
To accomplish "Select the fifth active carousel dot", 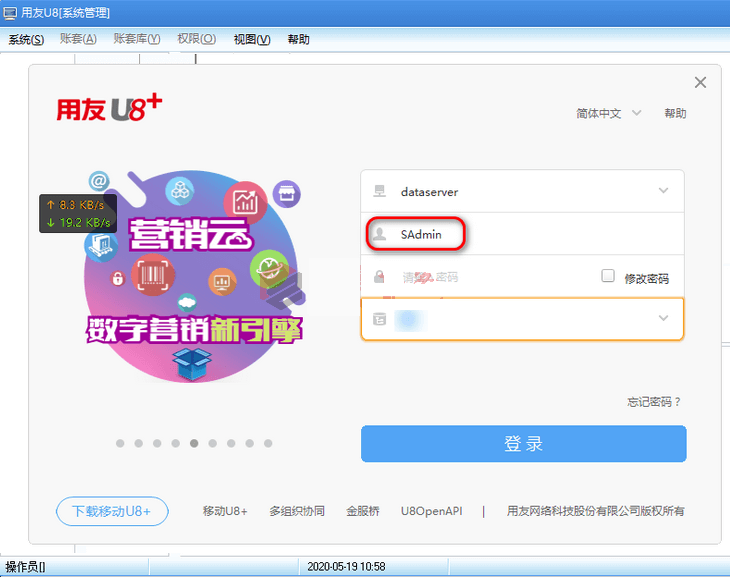I will pyautogui.click(x=194, y=443).
